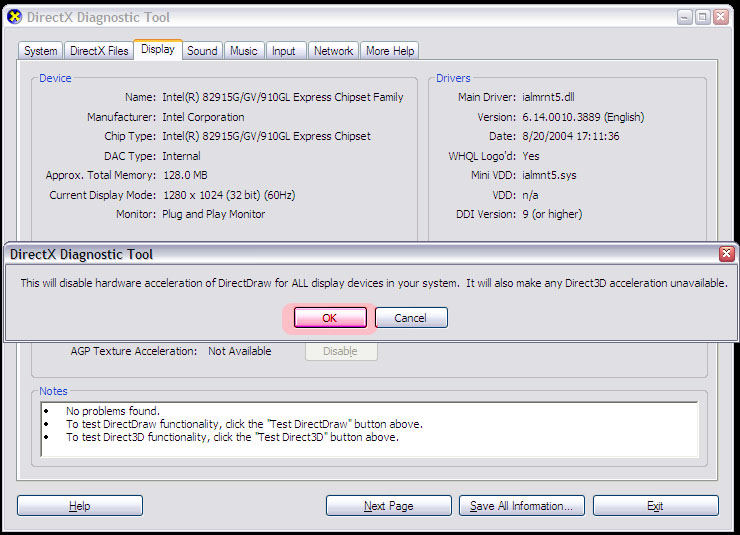This screenshot has height=535, width=740.
Task: Click inside the Notes text box
Action: coord(368,428)
